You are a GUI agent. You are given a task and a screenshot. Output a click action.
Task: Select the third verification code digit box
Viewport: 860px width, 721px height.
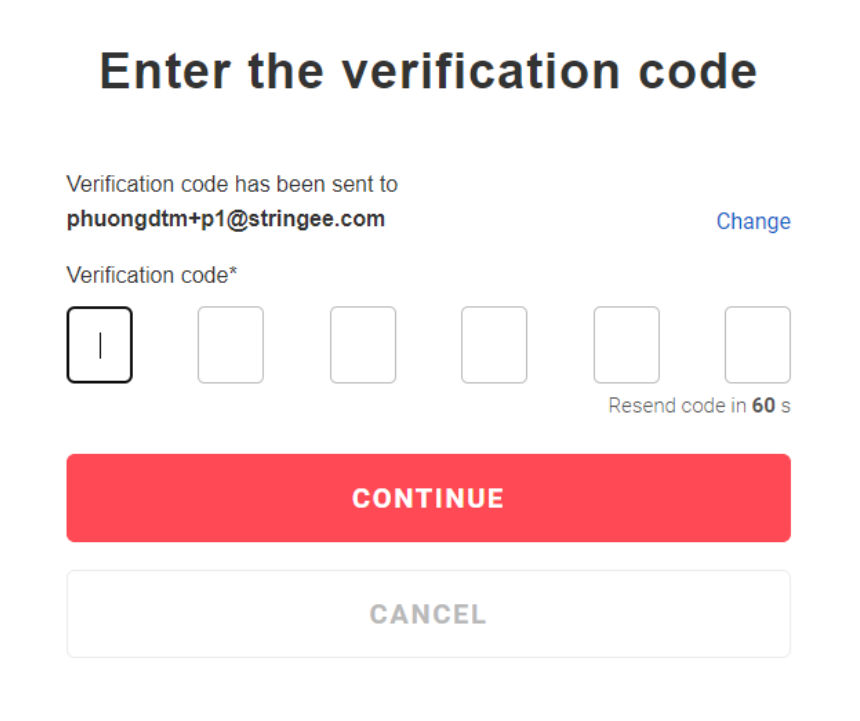click(363, 345)
